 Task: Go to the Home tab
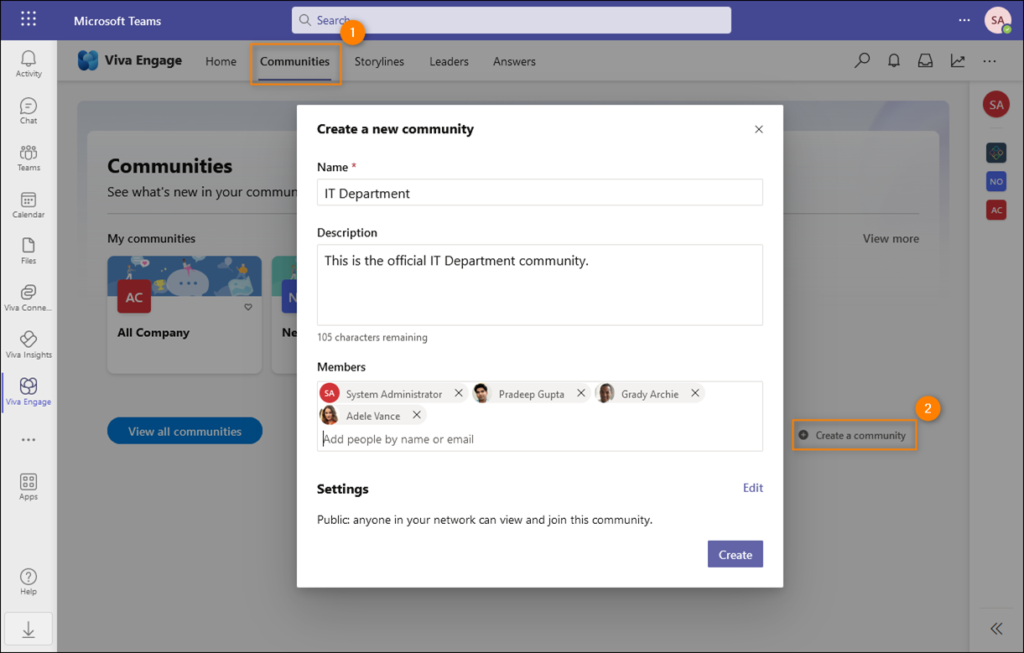pos(221,61)
